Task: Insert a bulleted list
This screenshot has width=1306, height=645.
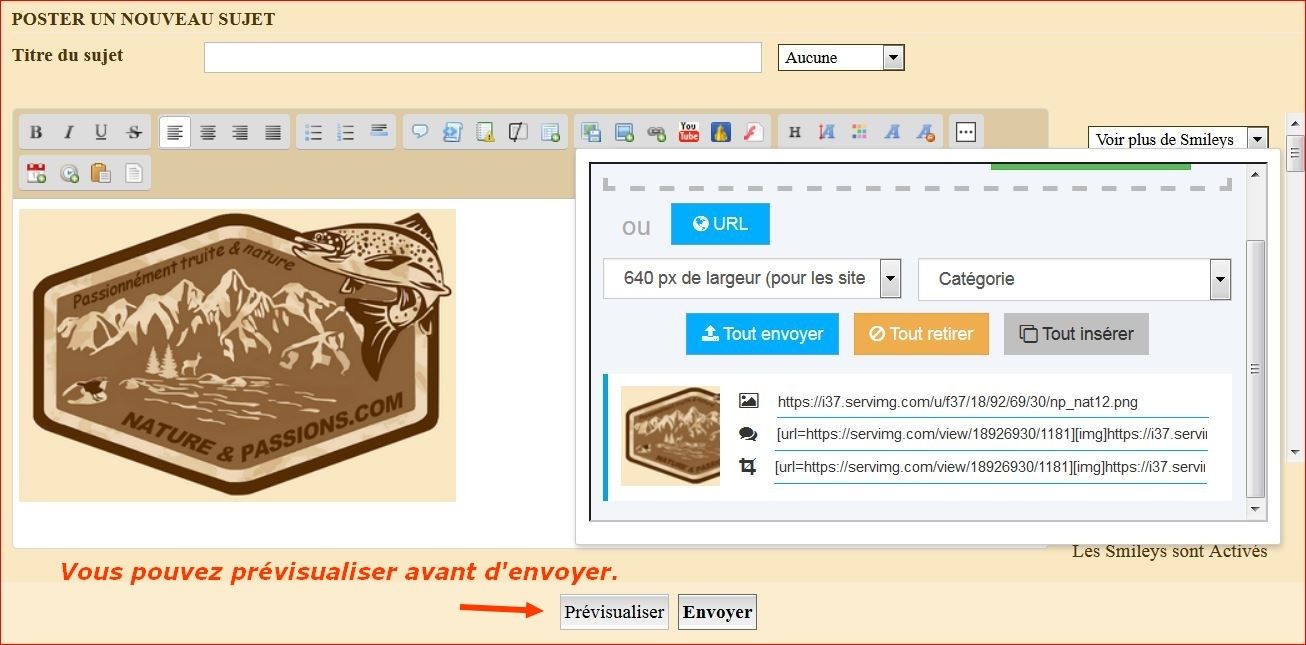Action: [x=313, y=132]
